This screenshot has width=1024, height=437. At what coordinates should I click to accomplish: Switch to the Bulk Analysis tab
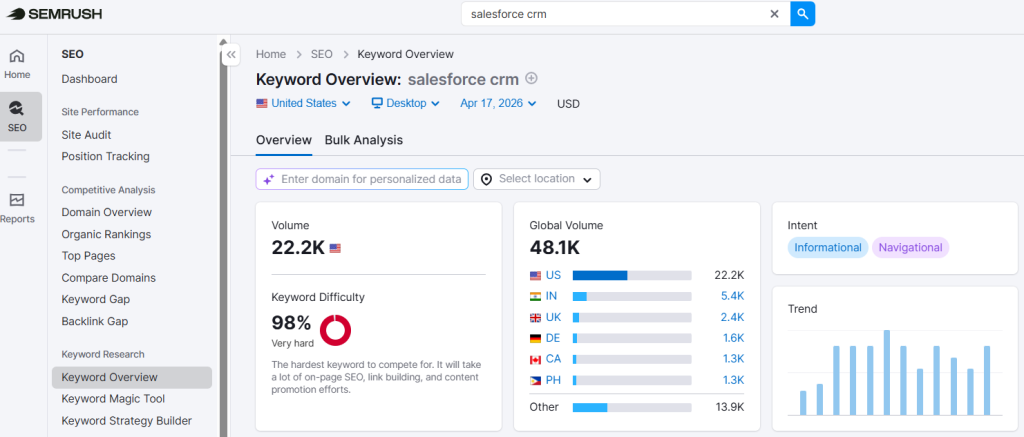tap(364, 140)
